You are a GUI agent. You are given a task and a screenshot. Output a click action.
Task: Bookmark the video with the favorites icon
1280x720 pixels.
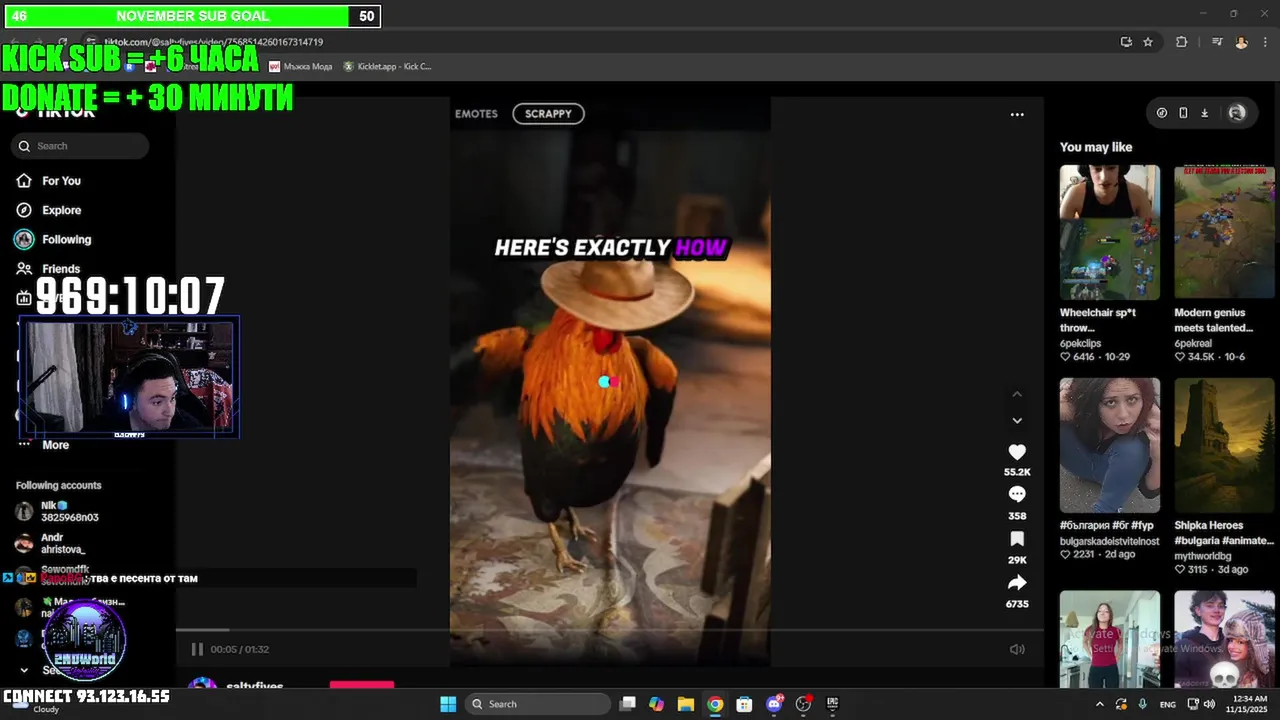point(1017,539)
